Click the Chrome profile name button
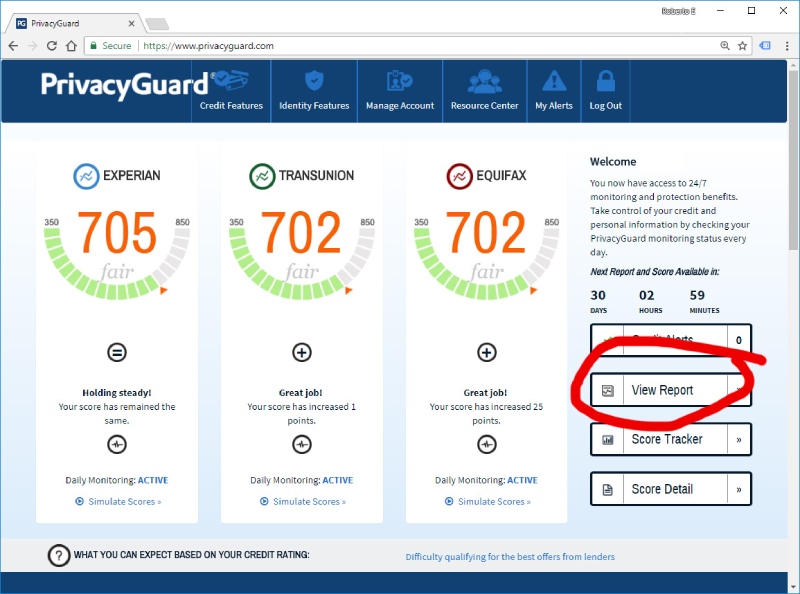Viewport: 800px width, 594px height. (678, 11)
